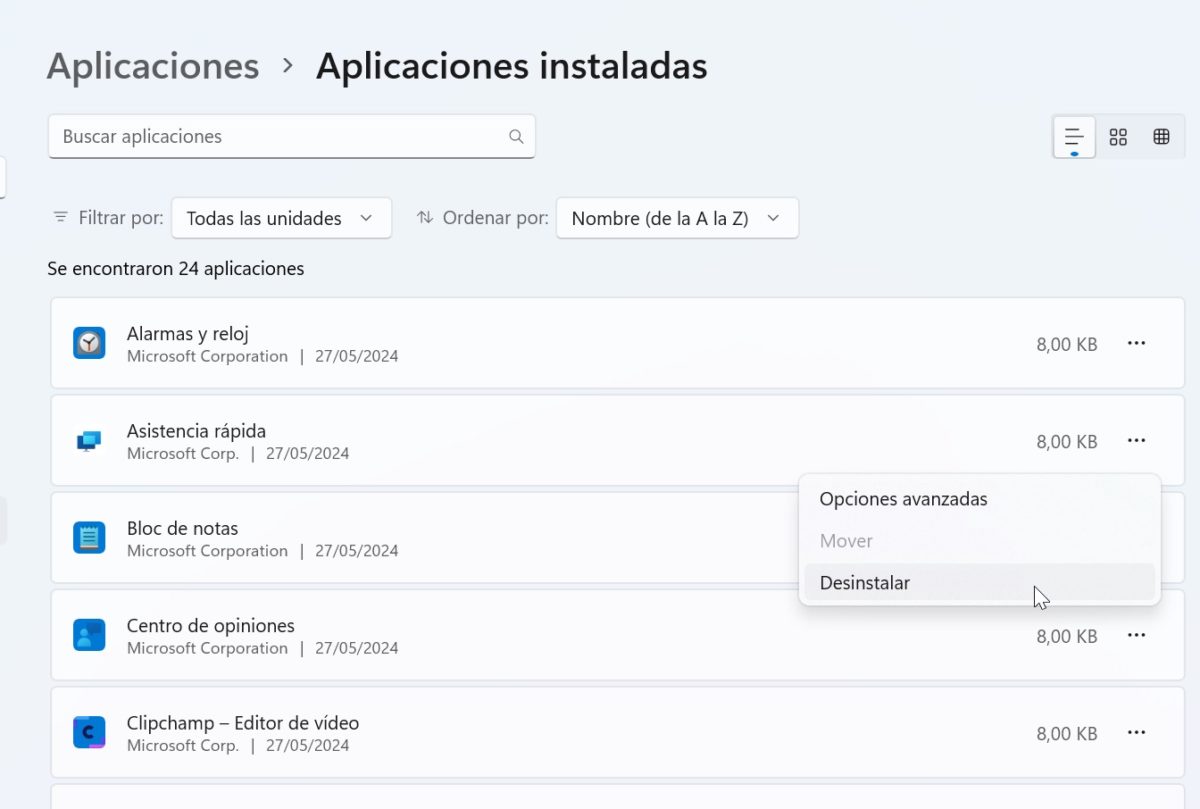This screenshot has width=1200, height=809.
Task: Click the 8,00 KB size of Alarmas y reloj
Action: pos(1067,344)
